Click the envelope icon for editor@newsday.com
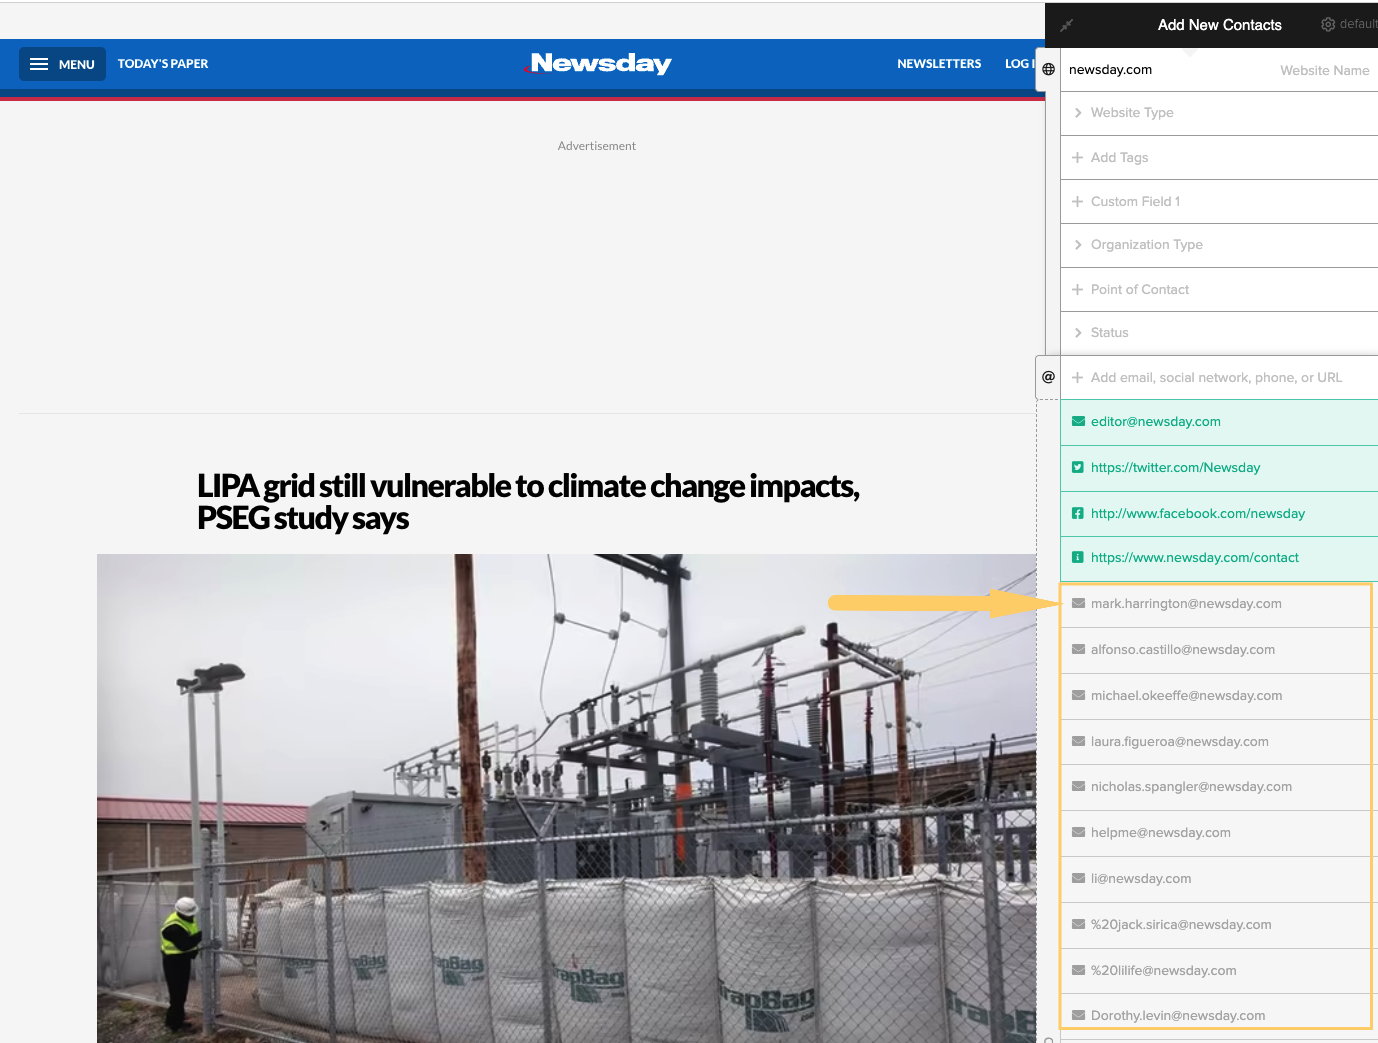1378x1043 pixels. [1078, 421]
